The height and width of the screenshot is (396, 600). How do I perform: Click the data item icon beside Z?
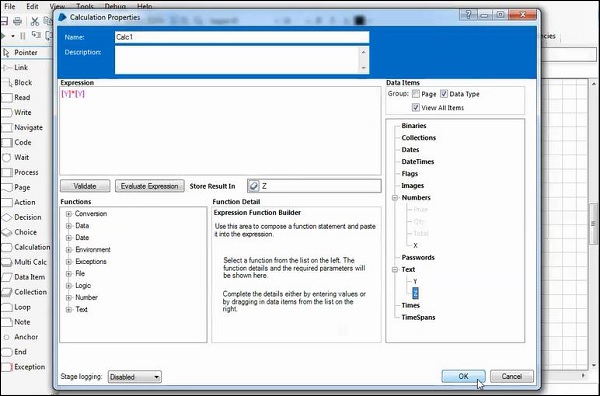[253, 186]
